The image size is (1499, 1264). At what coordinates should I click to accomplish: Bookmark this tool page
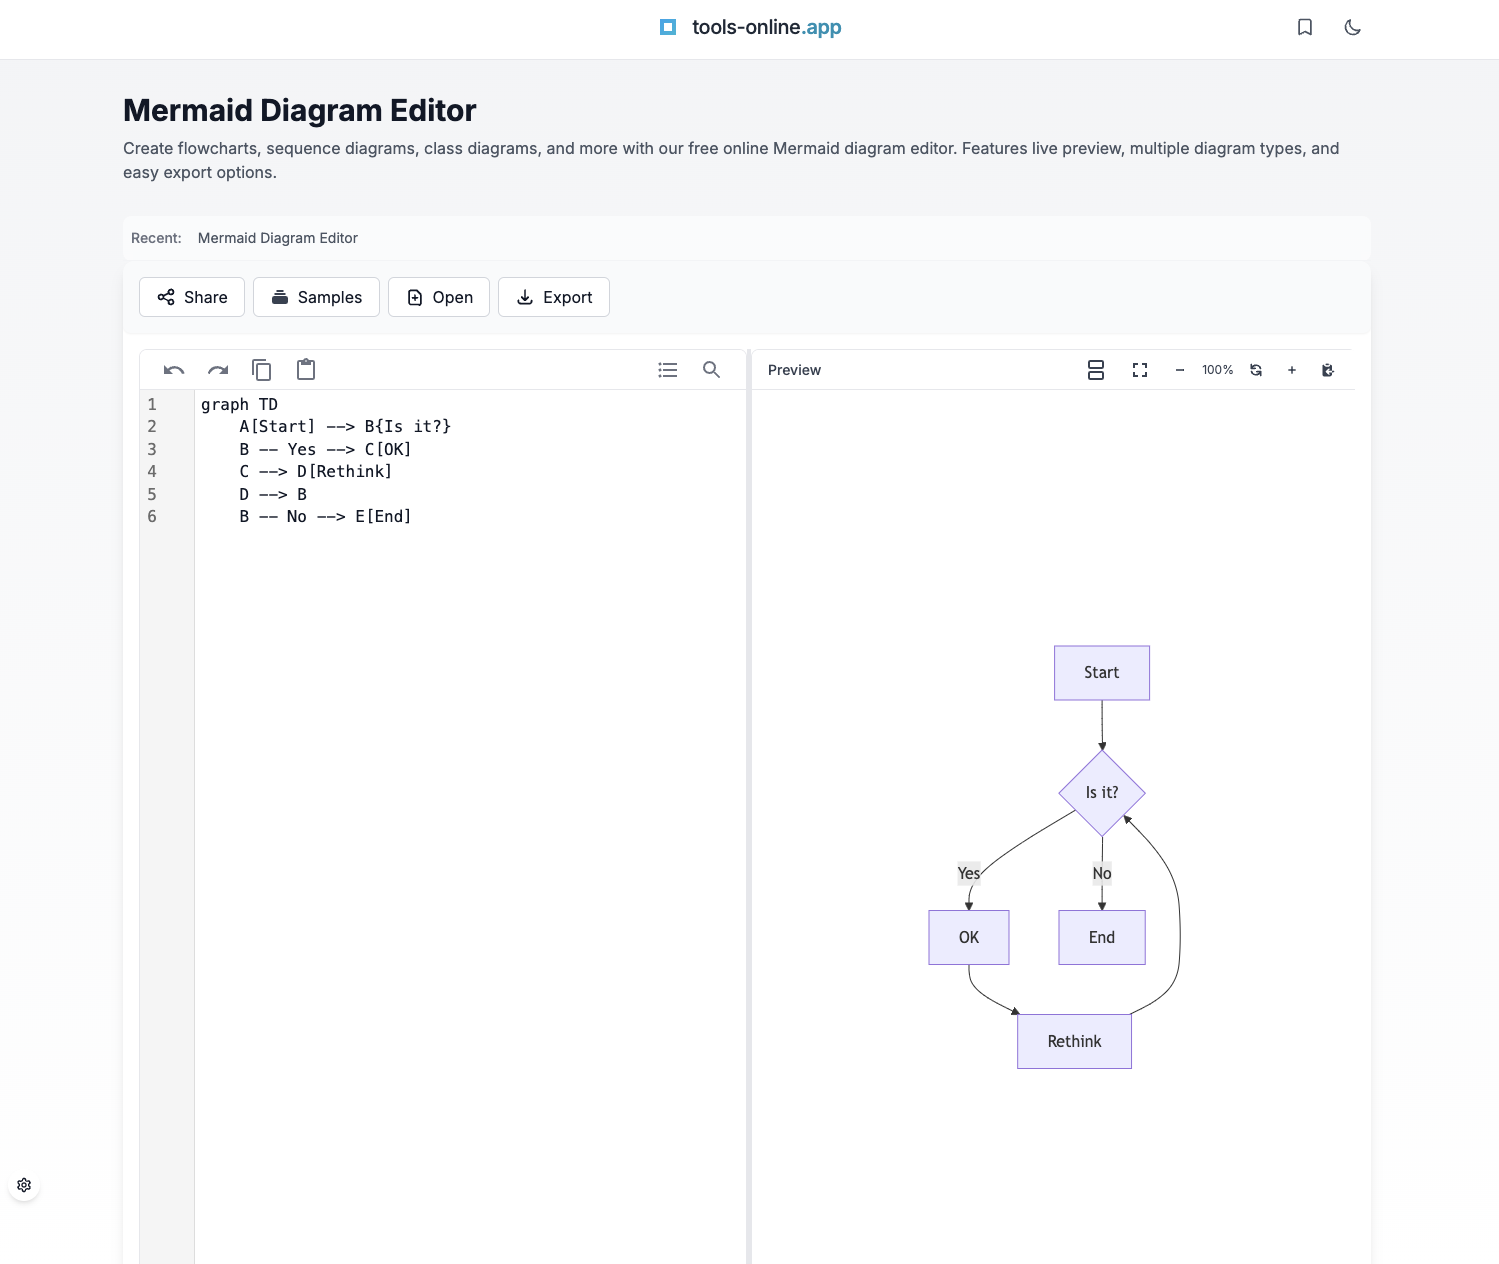point(1305,27)
